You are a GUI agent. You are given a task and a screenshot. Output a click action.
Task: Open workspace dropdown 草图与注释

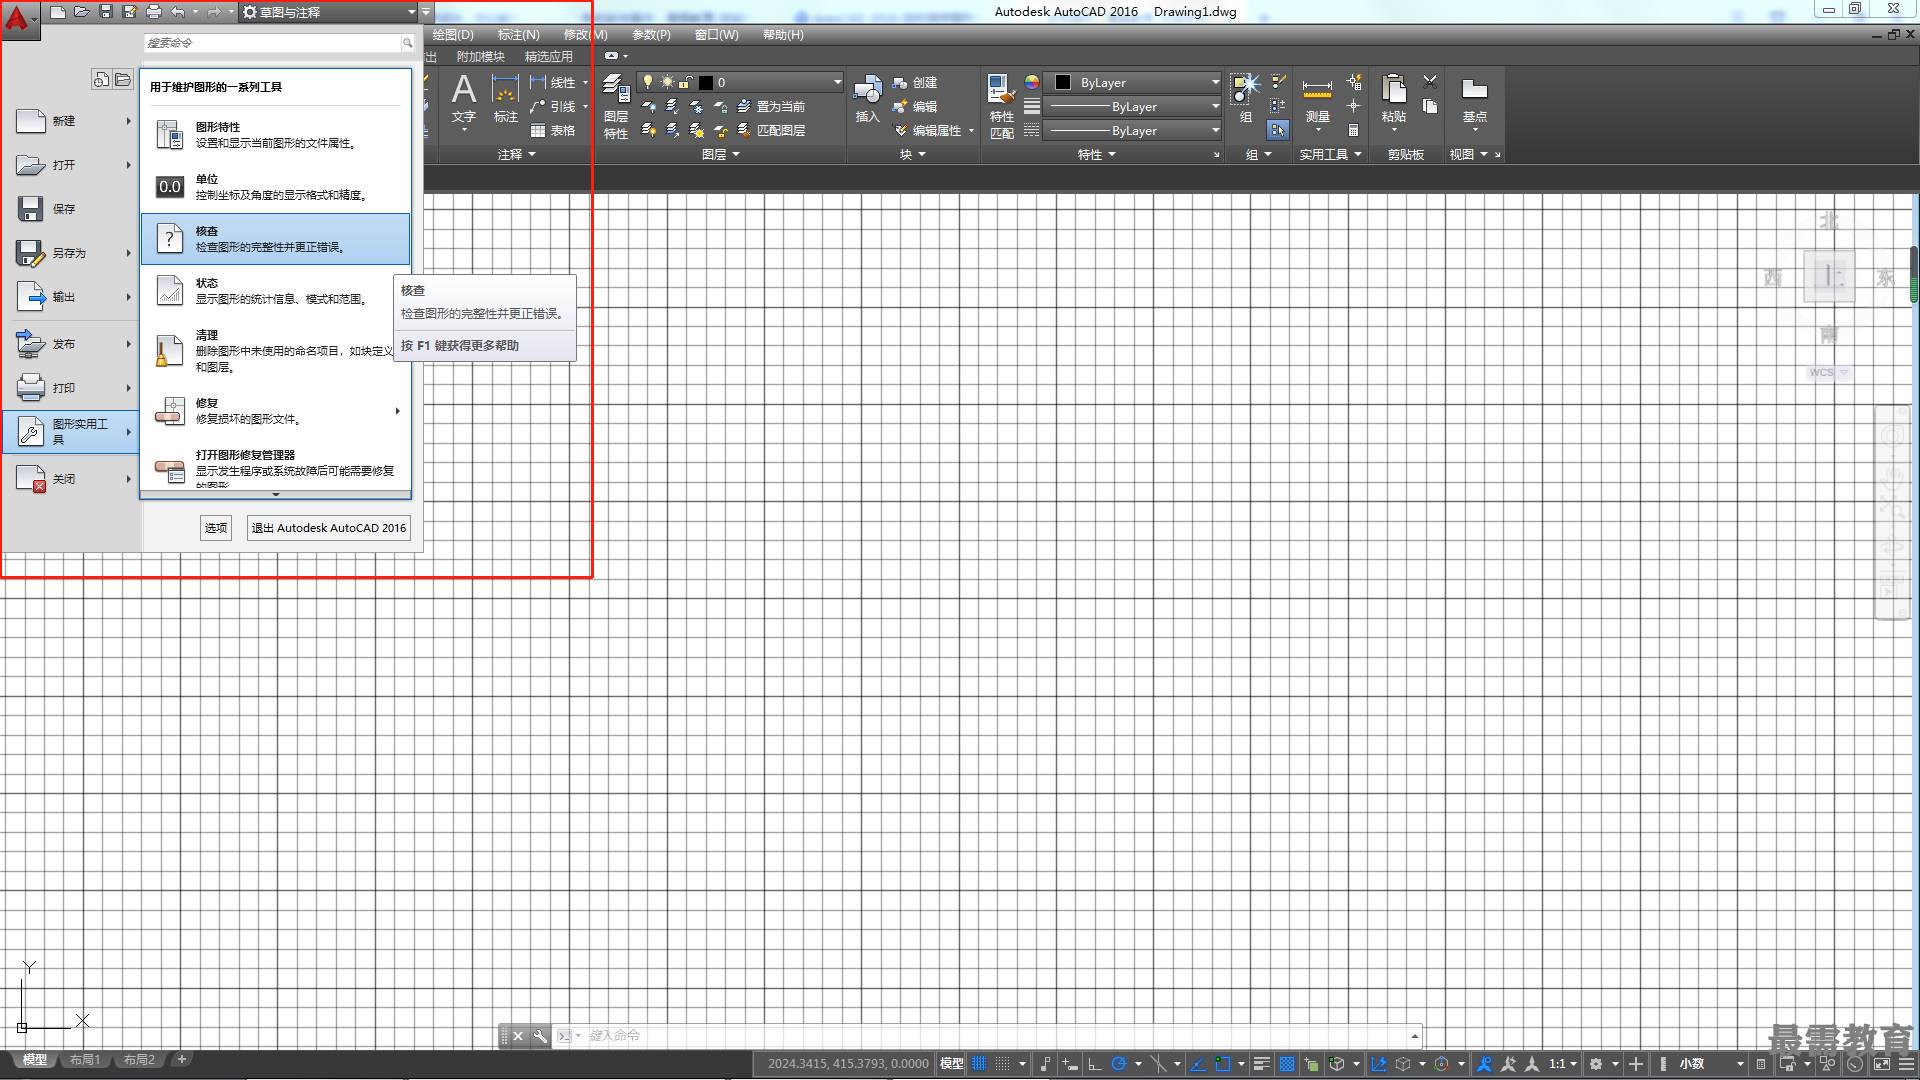click(x=329, y=12)
